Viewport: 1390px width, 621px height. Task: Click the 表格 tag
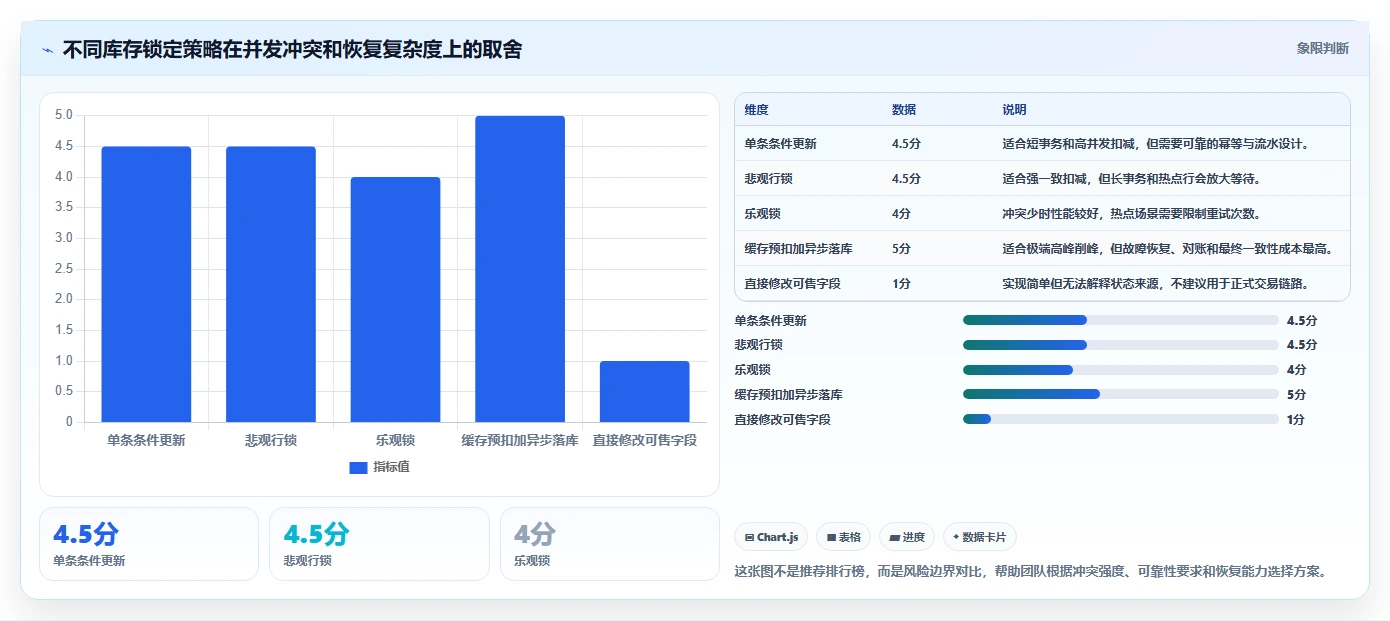(843, 537)
